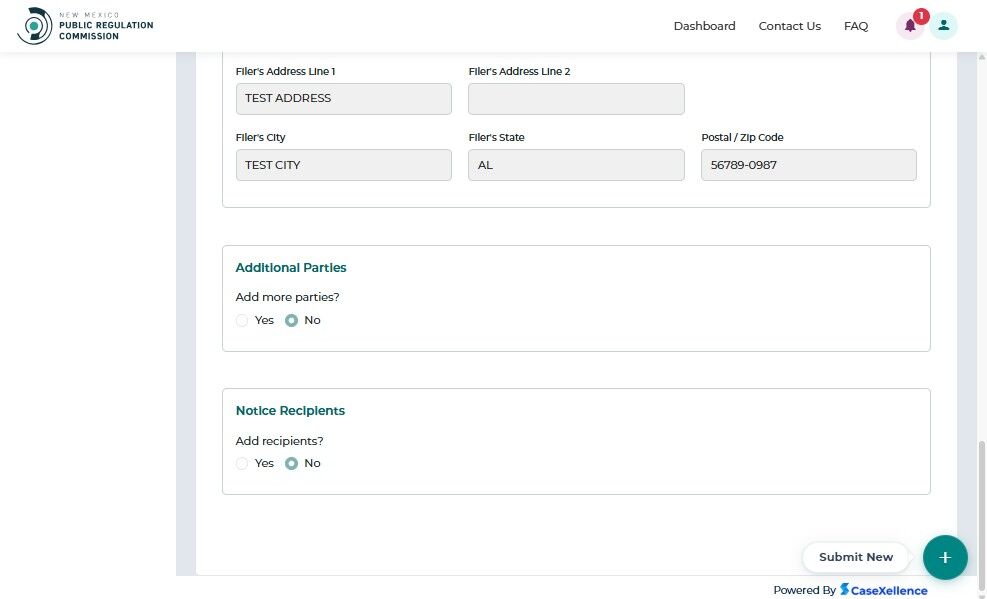
Task: Click the green plus floating button
Action: pyautogui.click(x=945, y=557)
